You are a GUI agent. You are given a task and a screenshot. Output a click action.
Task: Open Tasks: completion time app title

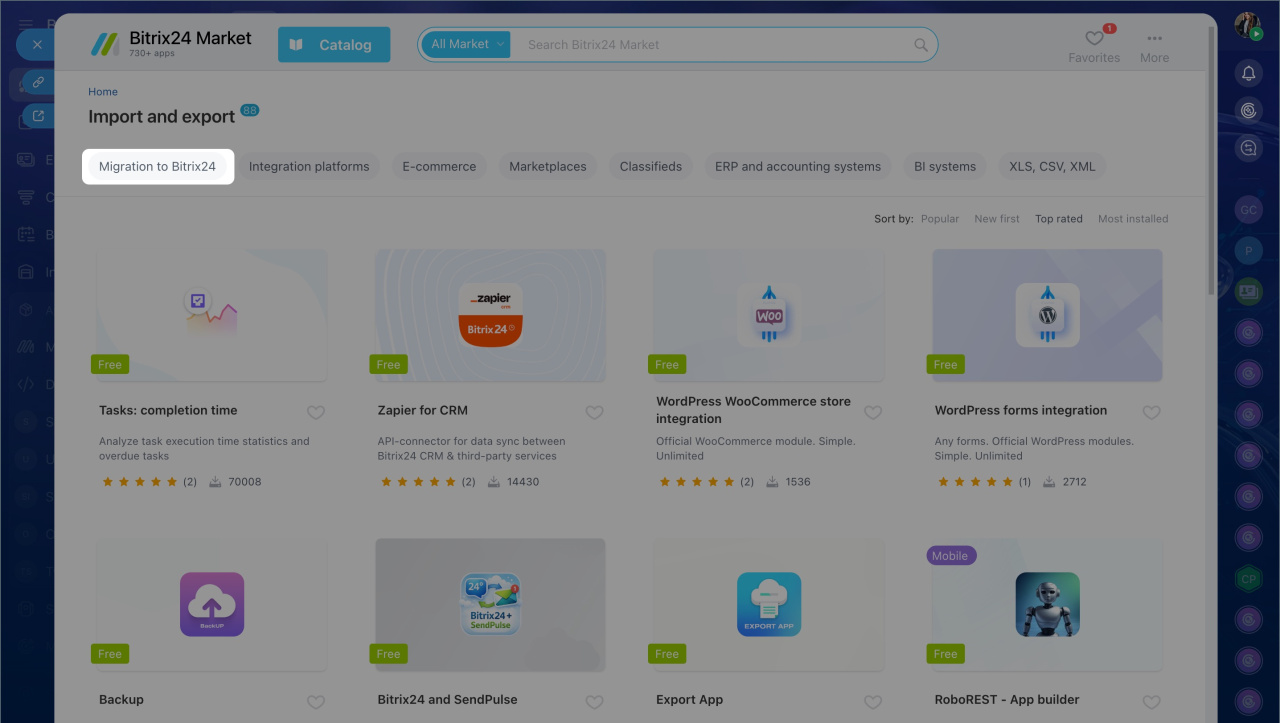pyautogui.click(x=168, y=410)
